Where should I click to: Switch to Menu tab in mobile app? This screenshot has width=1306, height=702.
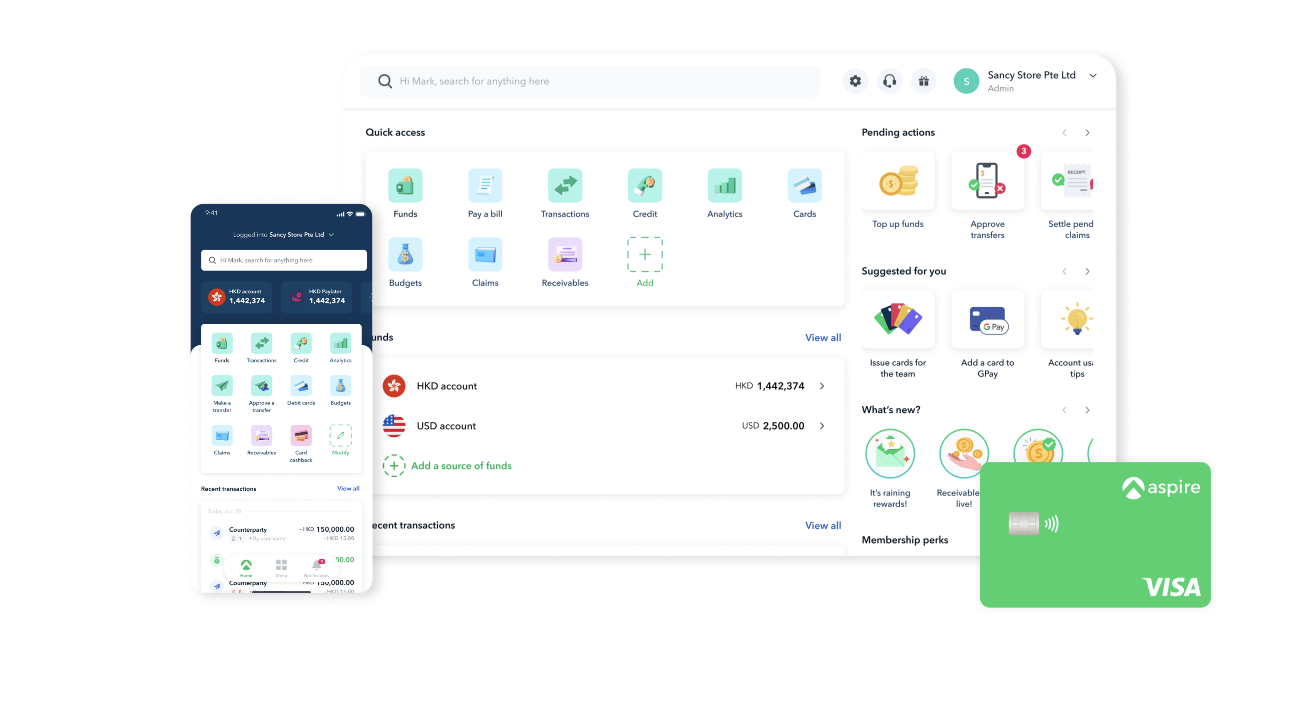coord(281,568)
